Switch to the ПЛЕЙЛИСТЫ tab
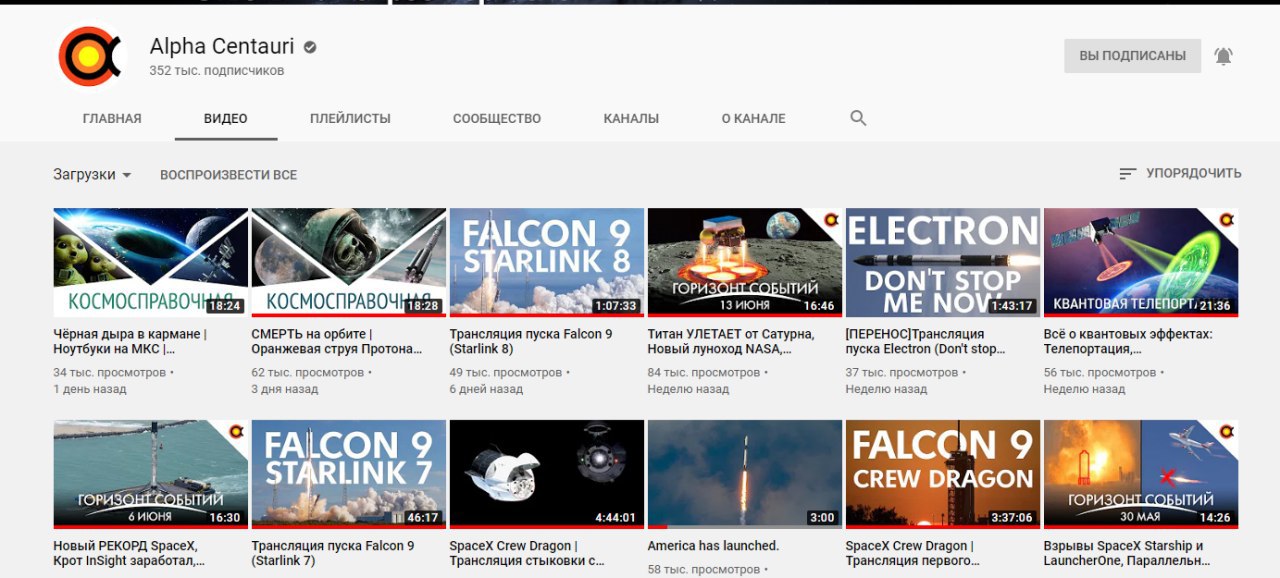Viewport: 1280px width, 578px height. click(x=350, y=118)
